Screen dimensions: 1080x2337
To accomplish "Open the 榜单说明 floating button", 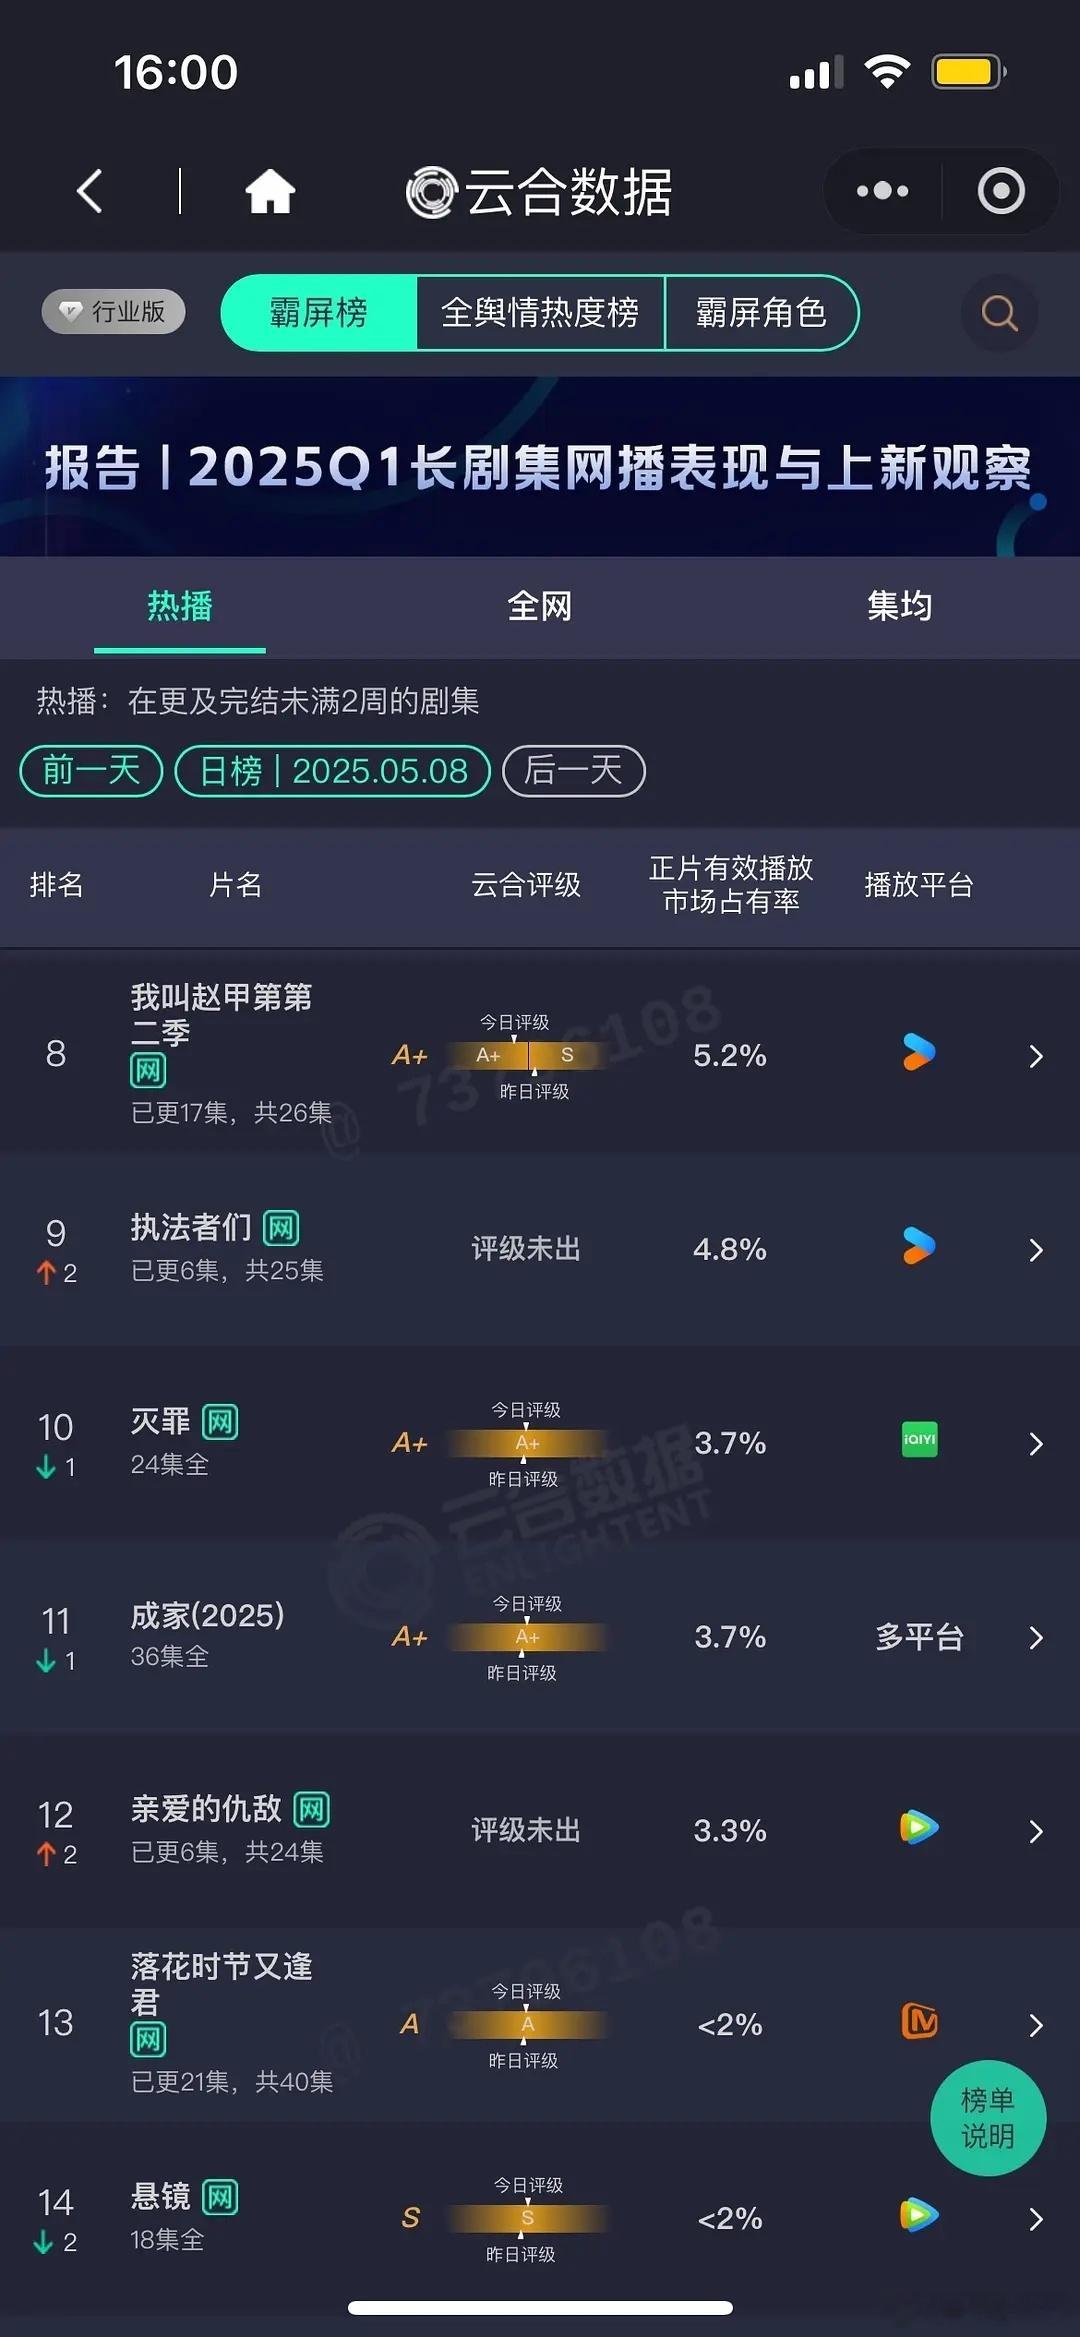I will click(x=988, y=2118).
